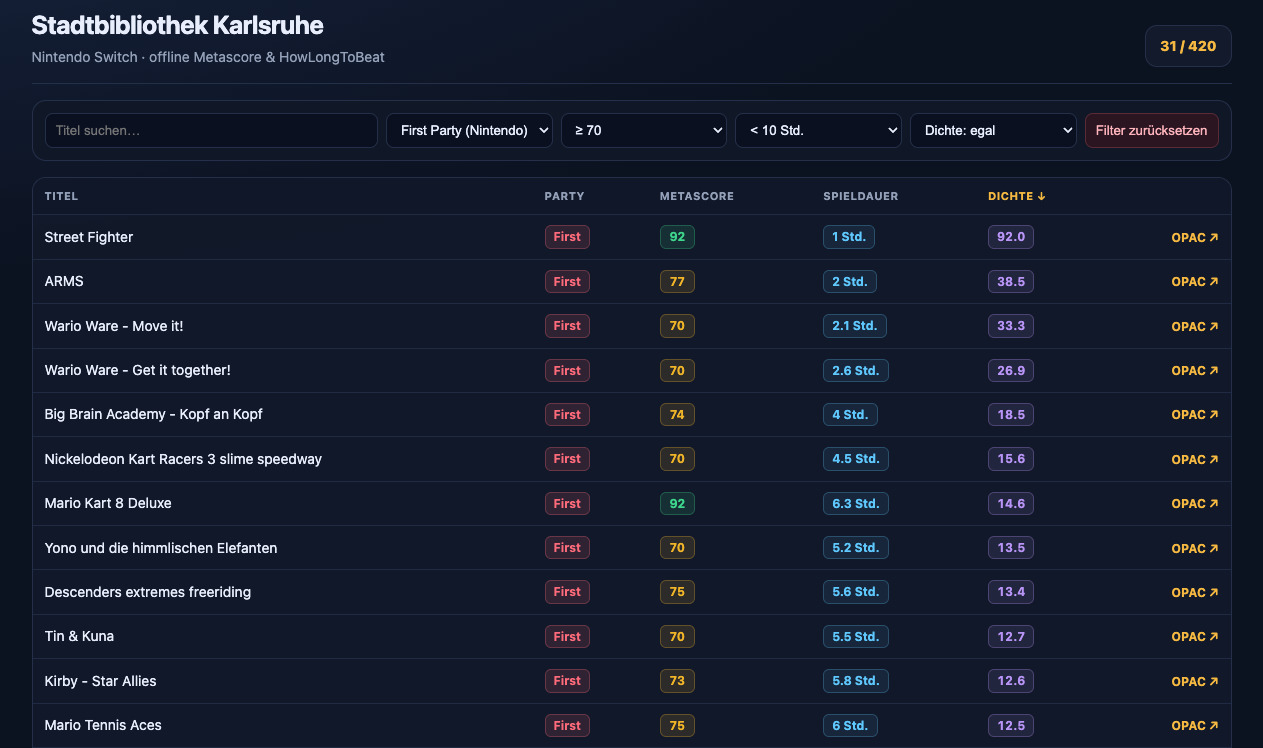Viewport: 1263px width, 748px height.
Task: Open OPAC link for Kirby - Star Allies
Action: tap(1195, 681)
